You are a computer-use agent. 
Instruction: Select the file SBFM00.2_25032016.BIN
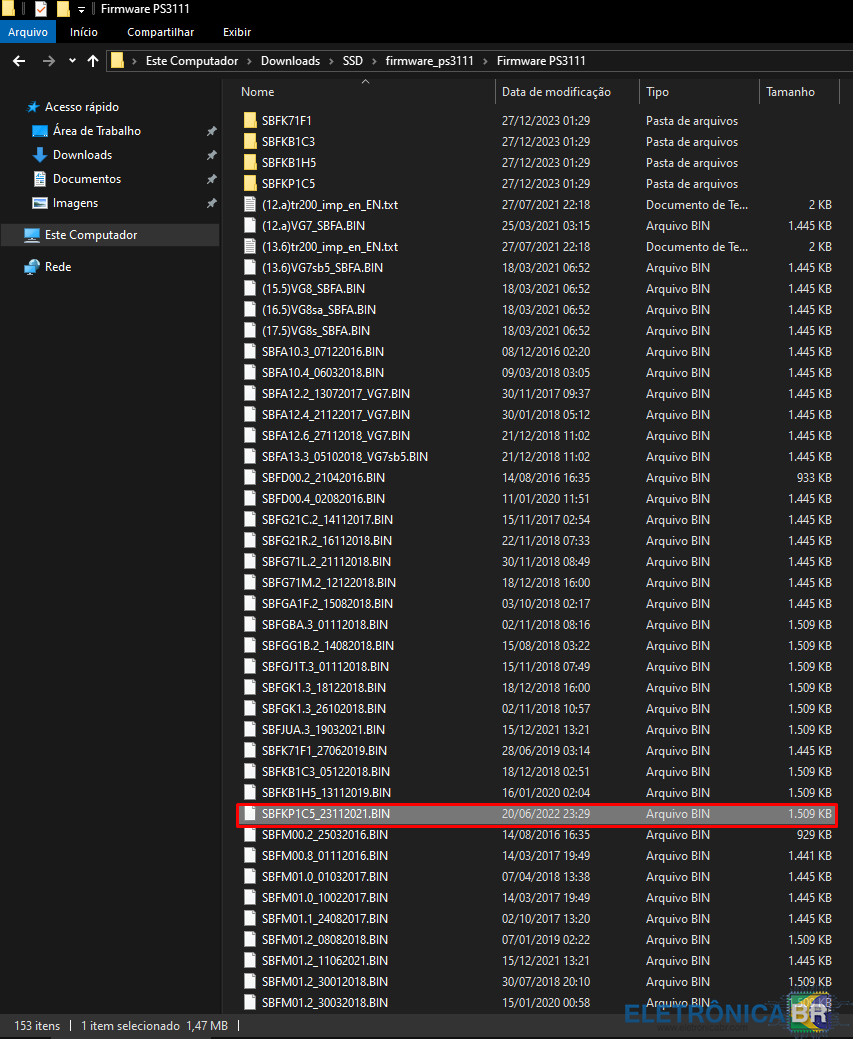pyautogui.click(x=324, y=834)
